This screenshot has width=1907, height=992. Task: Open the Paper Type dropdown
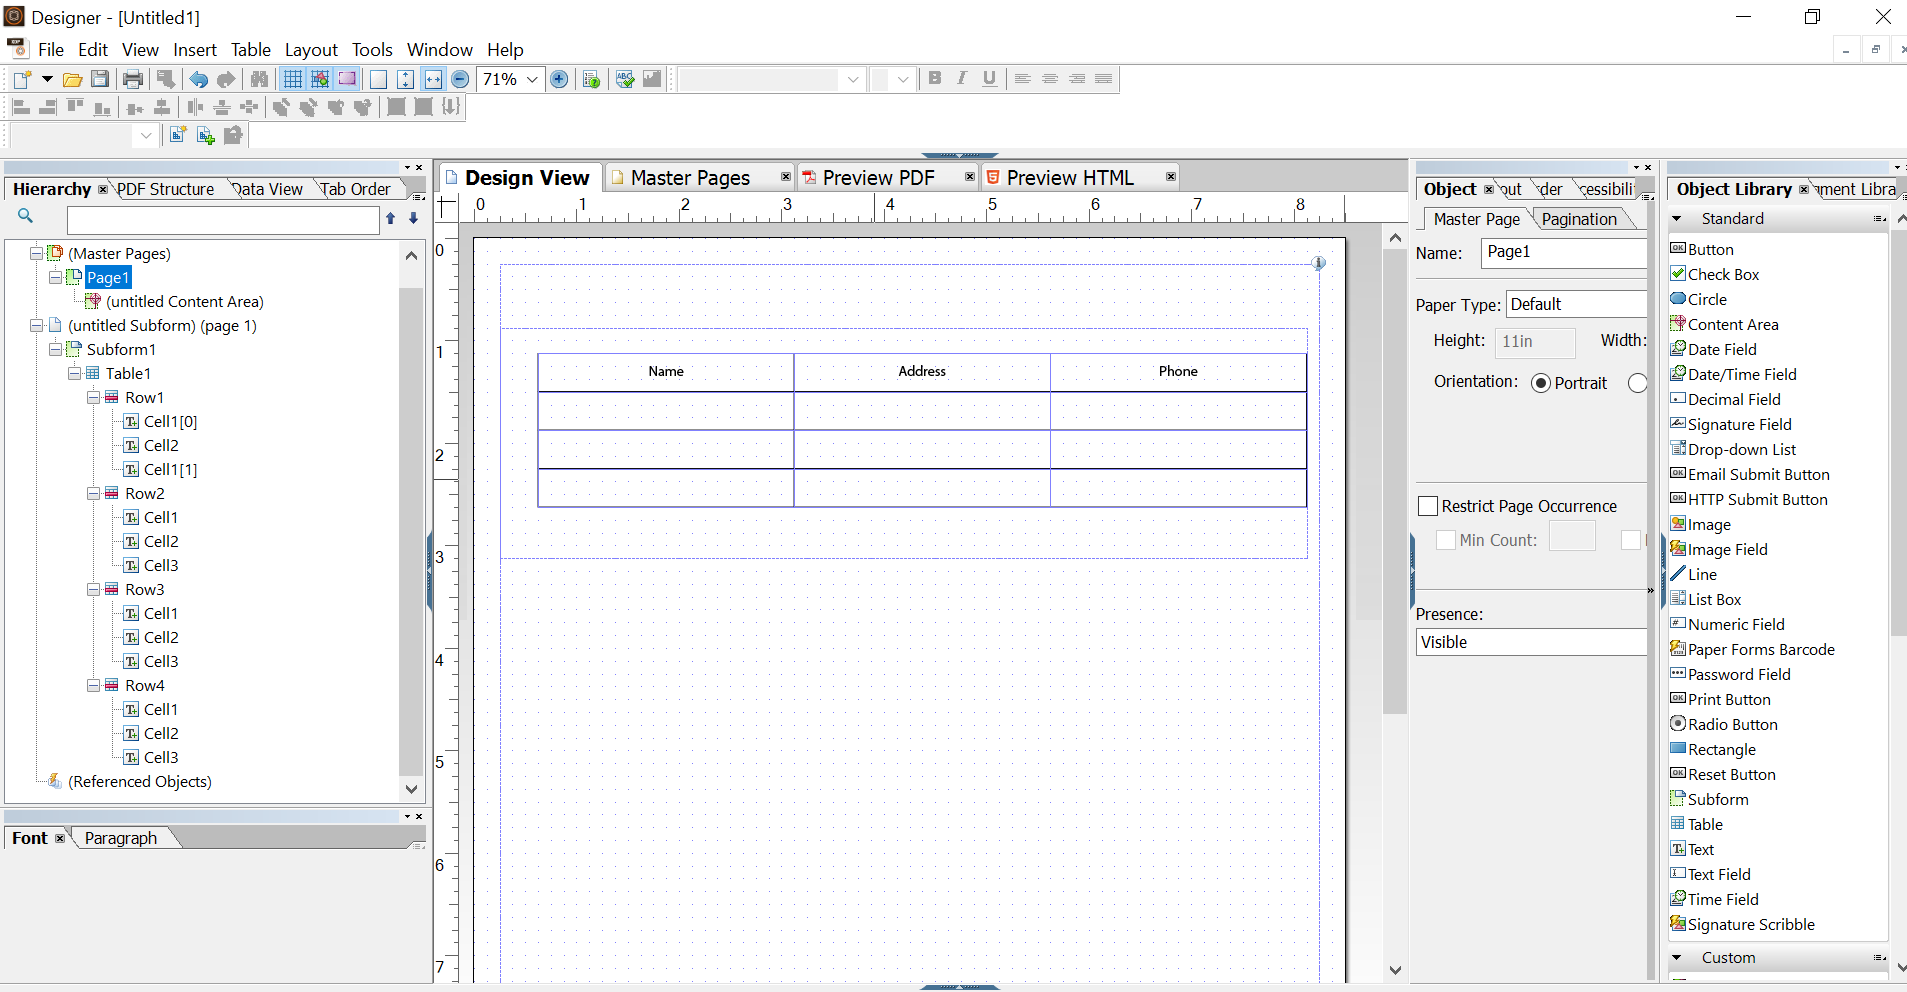1576,304
